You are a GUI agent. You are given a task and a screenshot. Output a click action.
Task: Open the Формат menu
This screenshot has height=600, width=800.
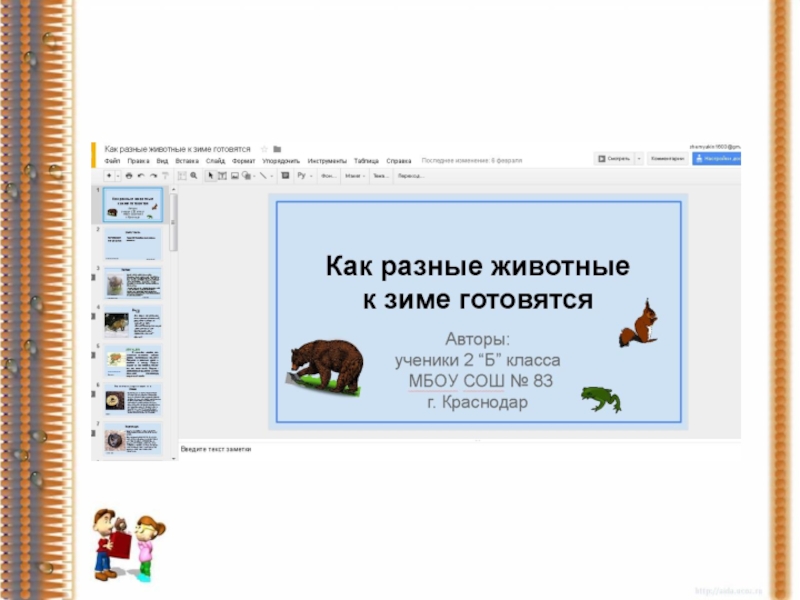tap(244, 161)
